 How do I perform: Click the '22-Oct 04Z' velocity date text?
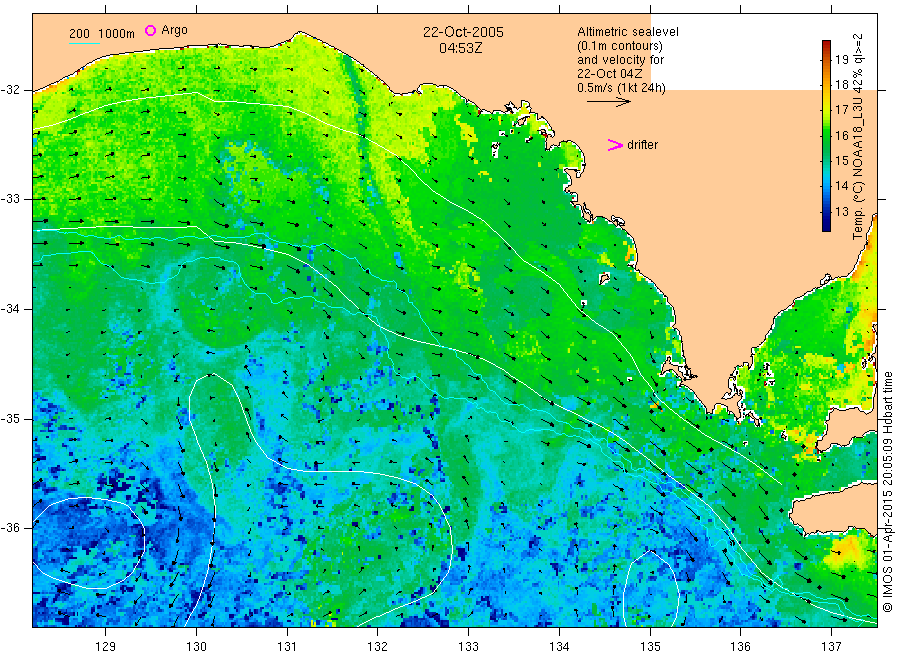(610, 74)
